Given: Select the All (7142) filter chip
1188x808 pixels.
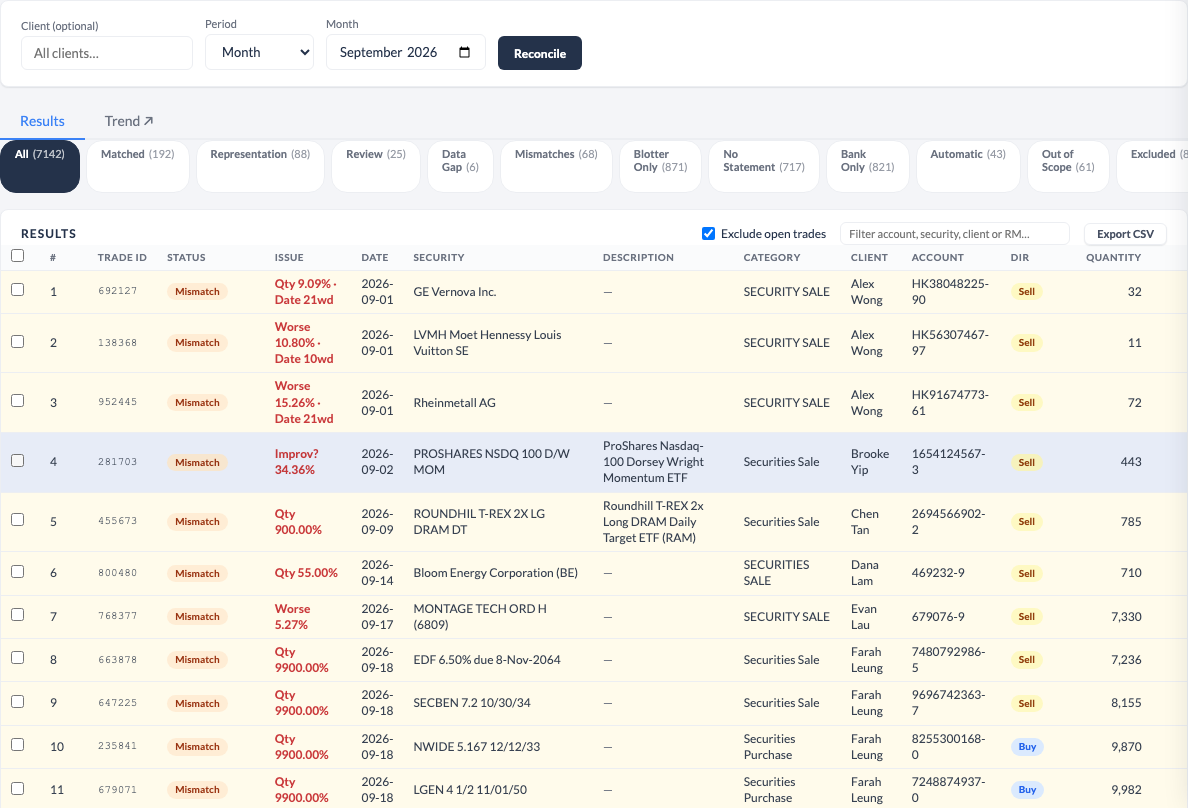Looking at the screenshot, I should pyautogui.click(x=40, y=166).
